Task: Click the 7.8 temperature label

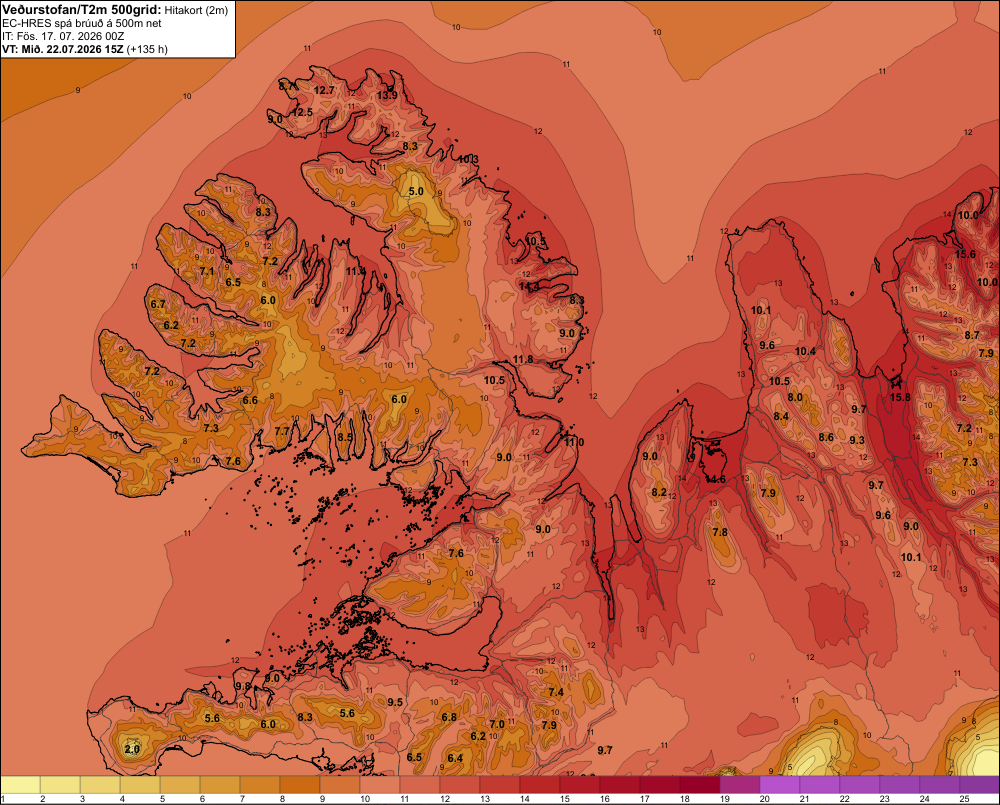Action: click(719, 532)
